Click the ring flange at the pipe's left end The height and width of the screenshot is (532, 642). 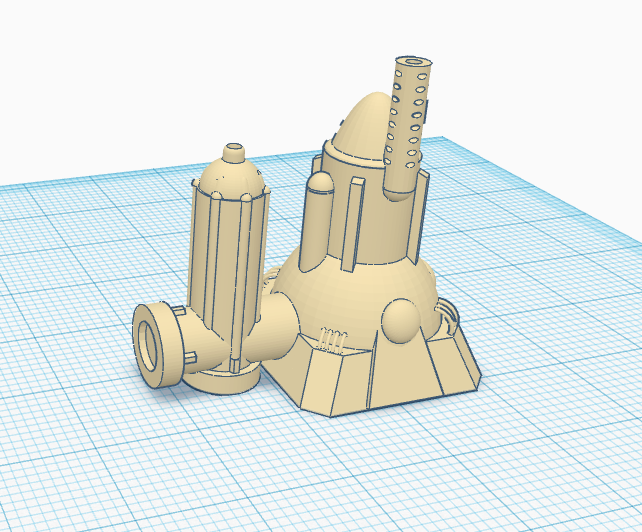156,346
